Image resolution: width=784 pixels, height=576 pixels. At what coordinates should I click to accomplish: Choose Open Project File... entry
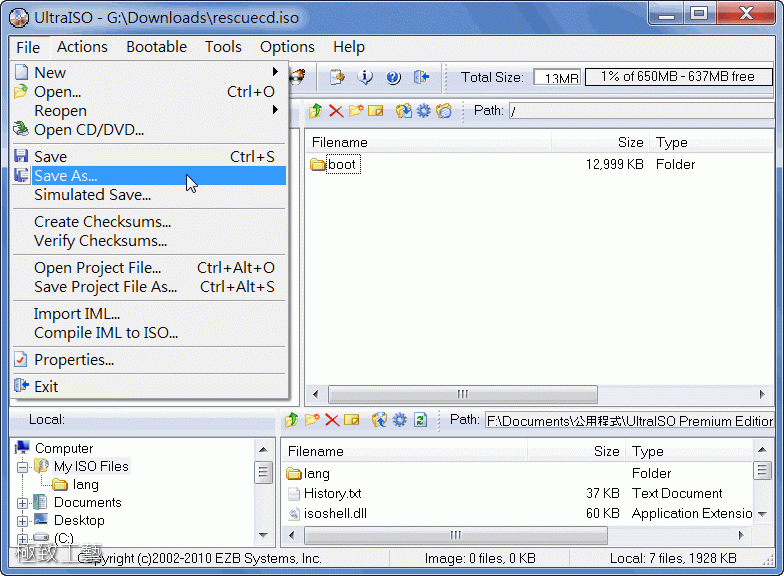click(149, 268)
